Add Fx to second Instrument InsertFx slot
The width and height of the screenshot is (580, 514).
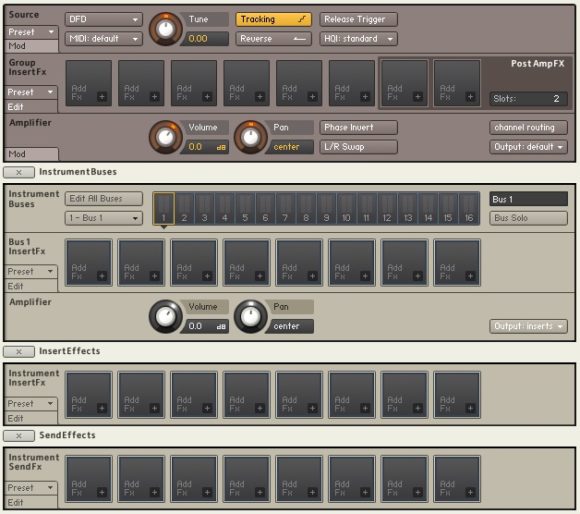tap(141, 395)
